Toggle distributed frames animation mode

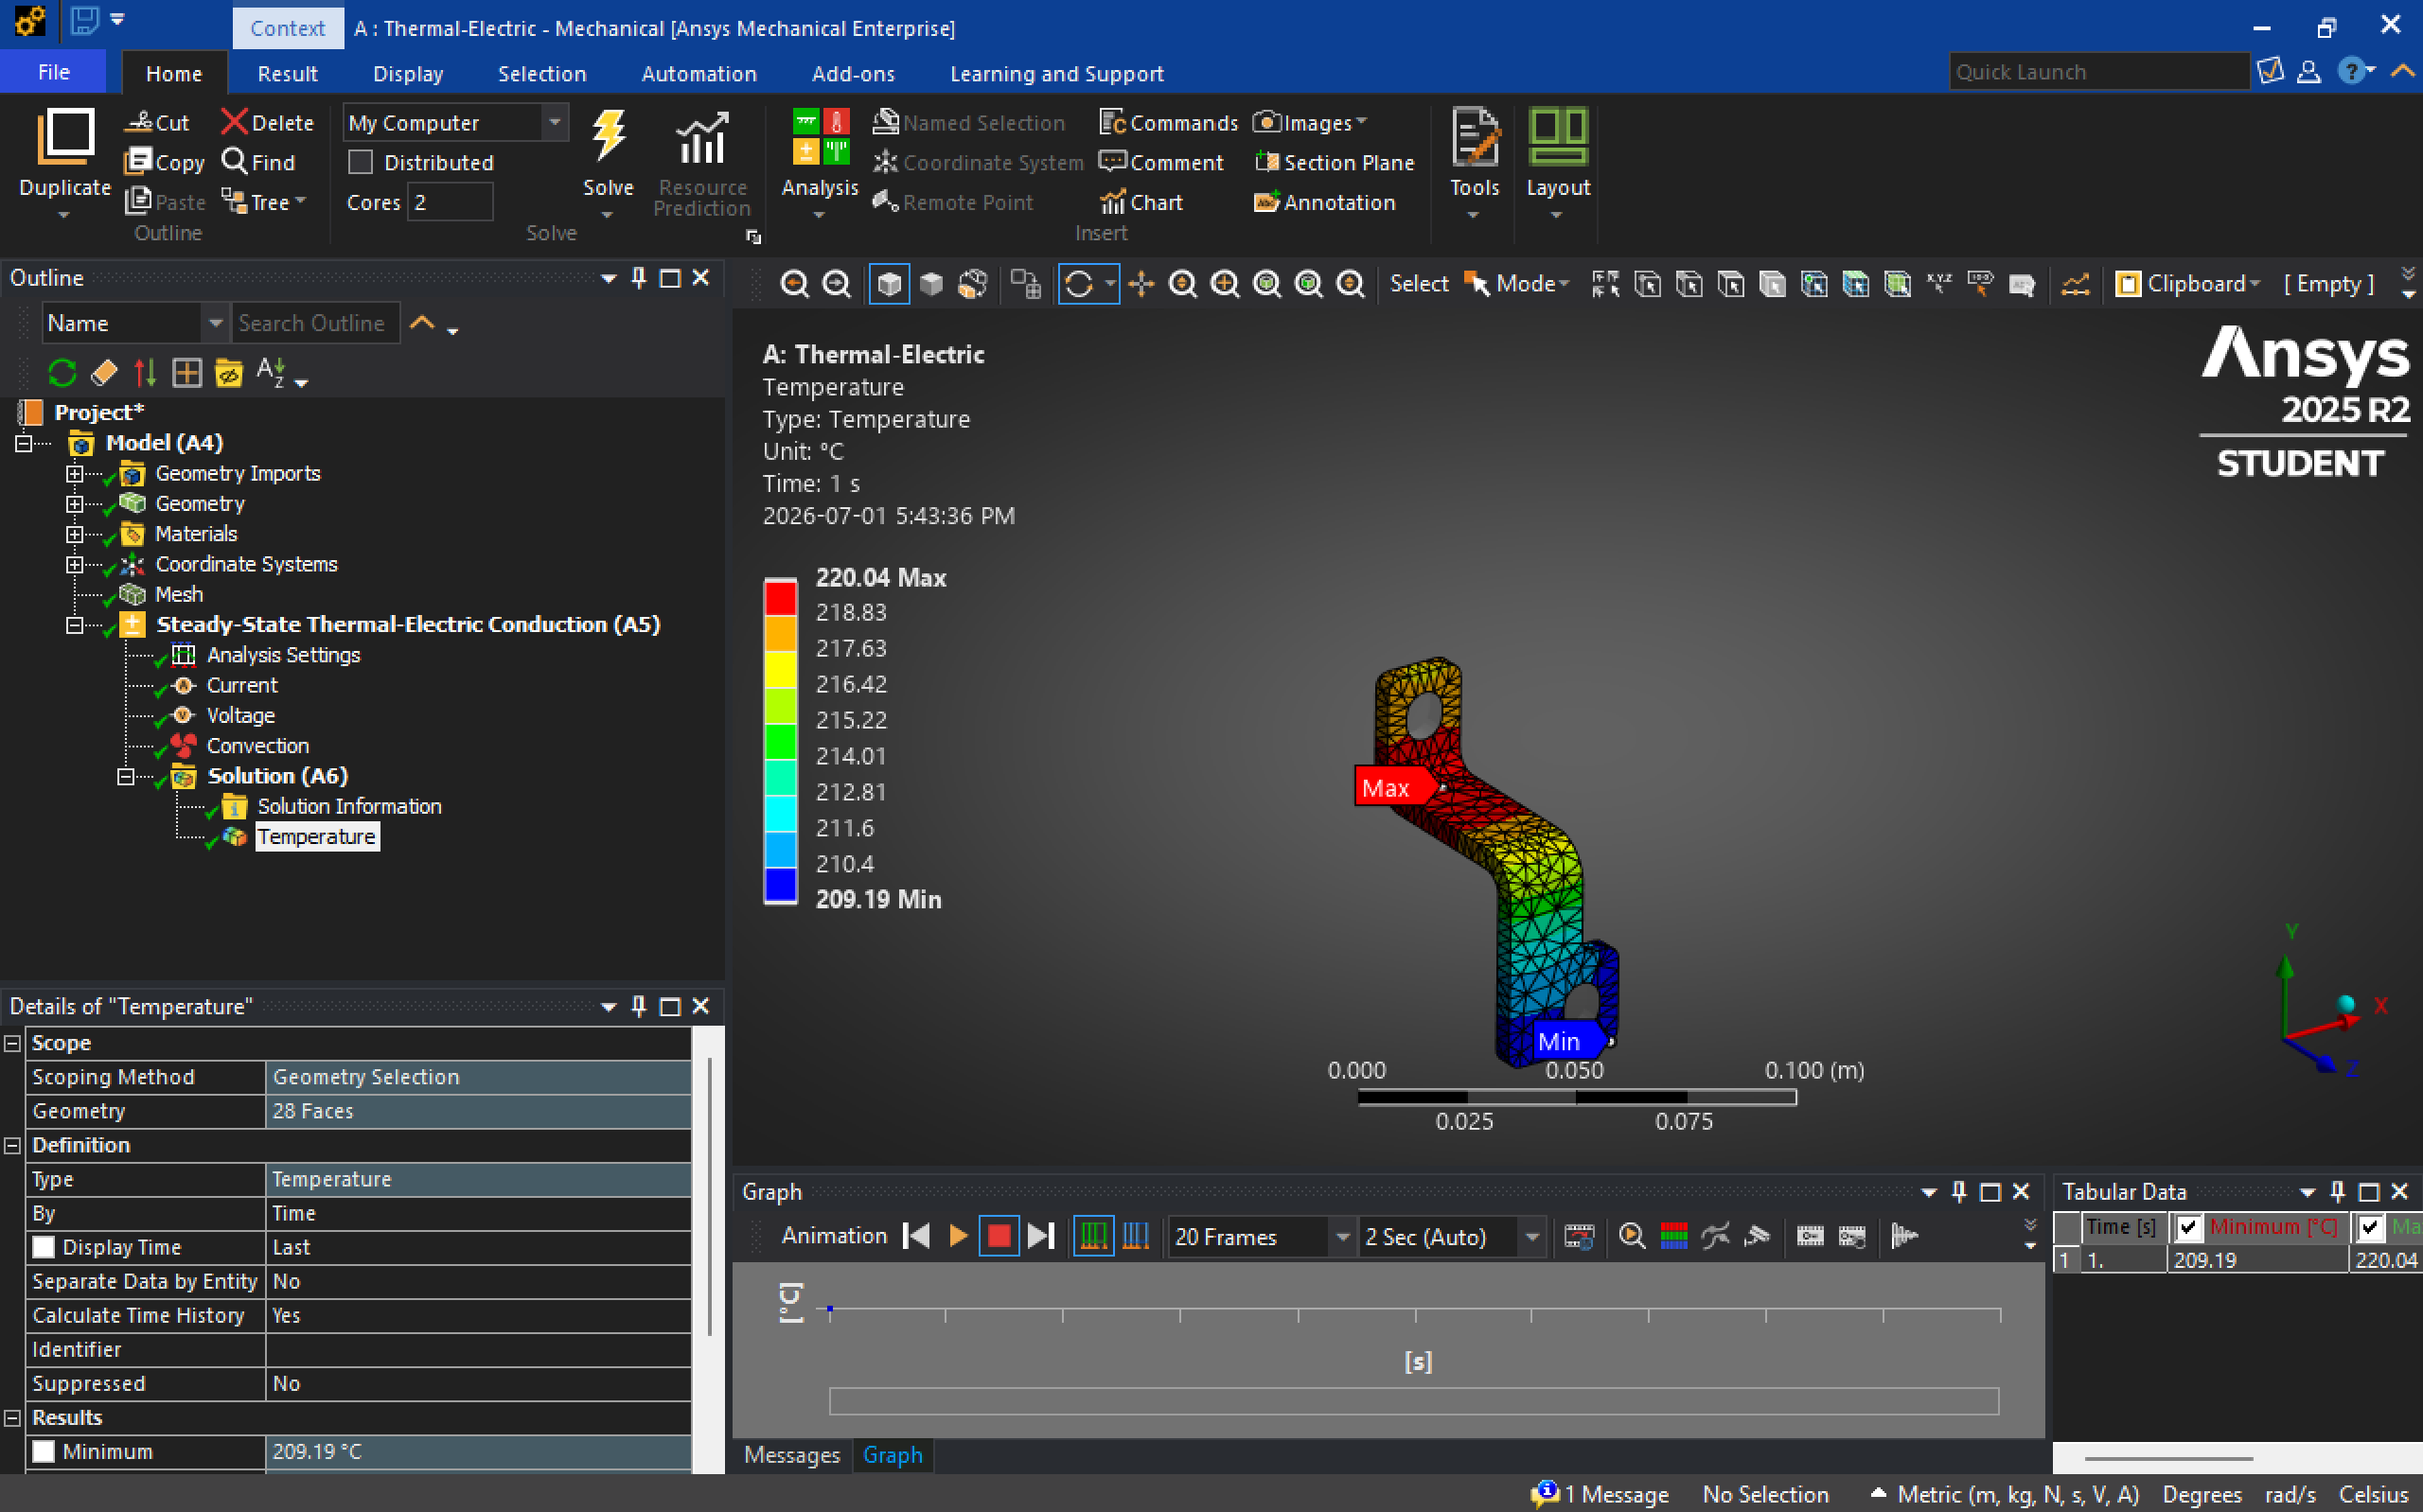pyautogui.click(x=1094, y=1236)
